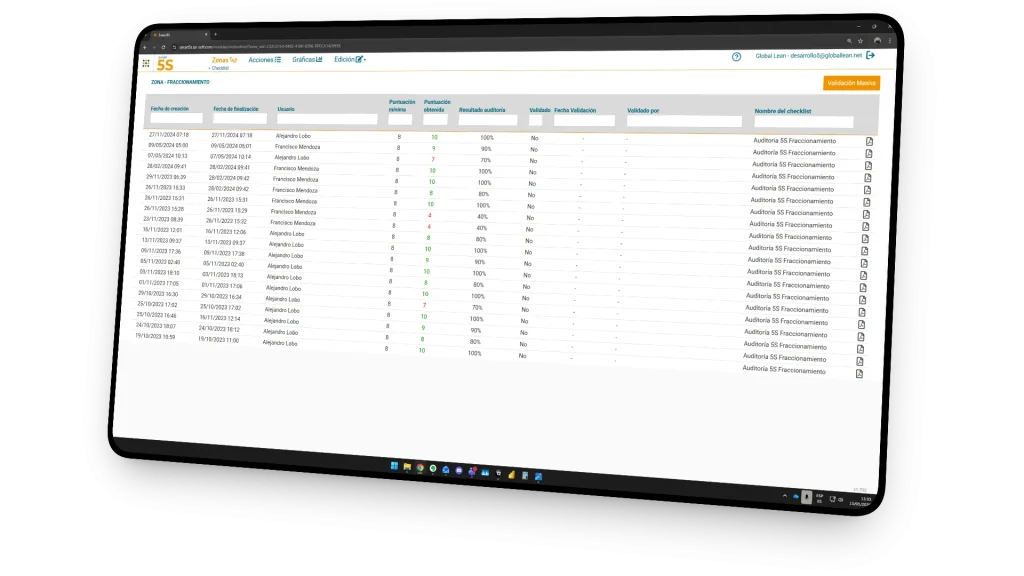The width and height of the screenshot is (1024, 576).
Task: Open the apps grid icon beside logo
Action: (x=146, y=63)
